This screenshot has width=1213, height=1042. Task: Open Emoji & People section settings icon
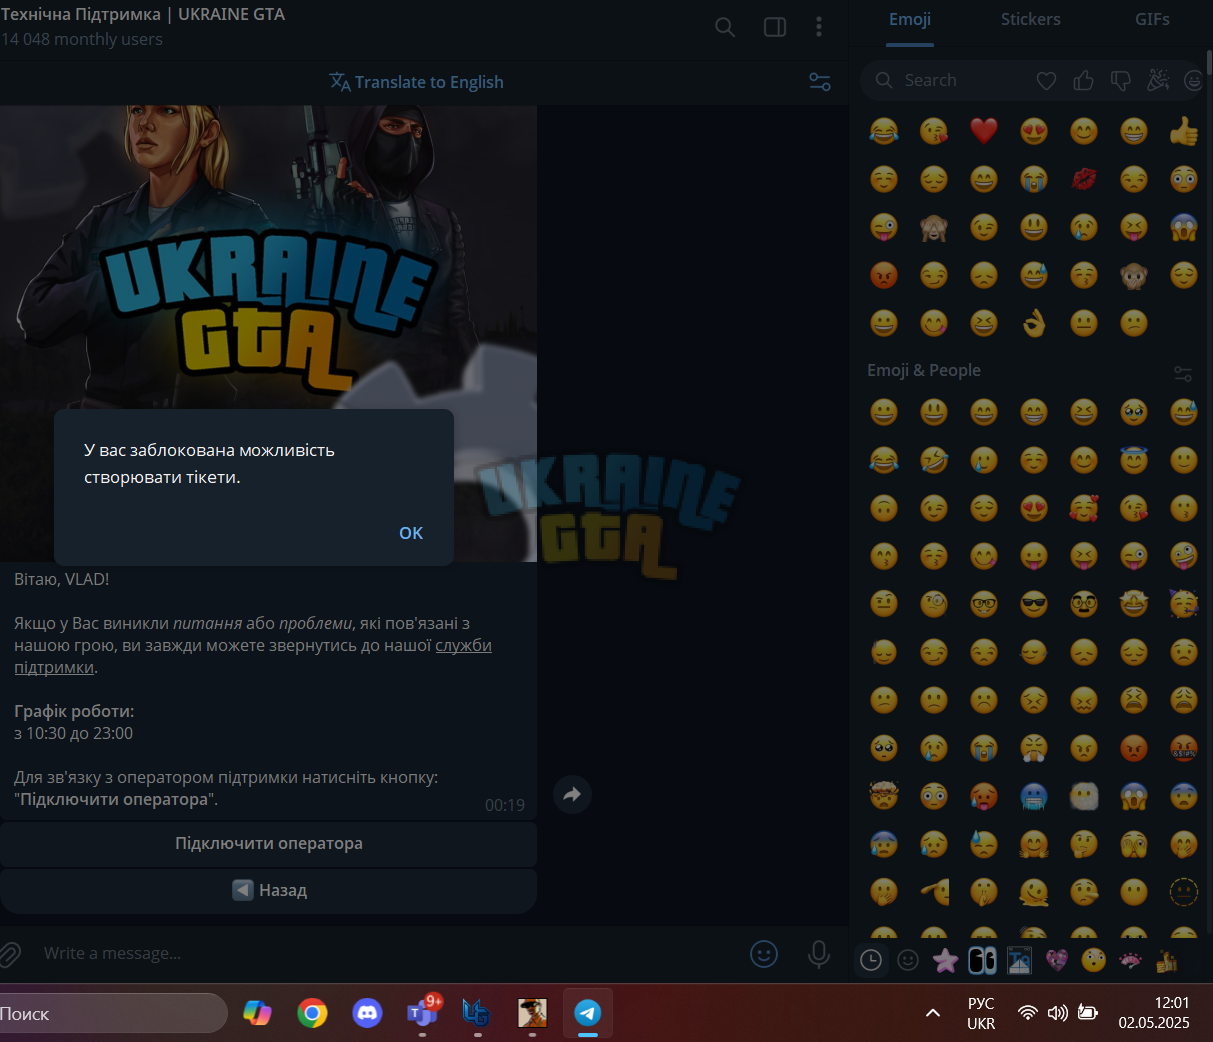tap(1183, 373)
